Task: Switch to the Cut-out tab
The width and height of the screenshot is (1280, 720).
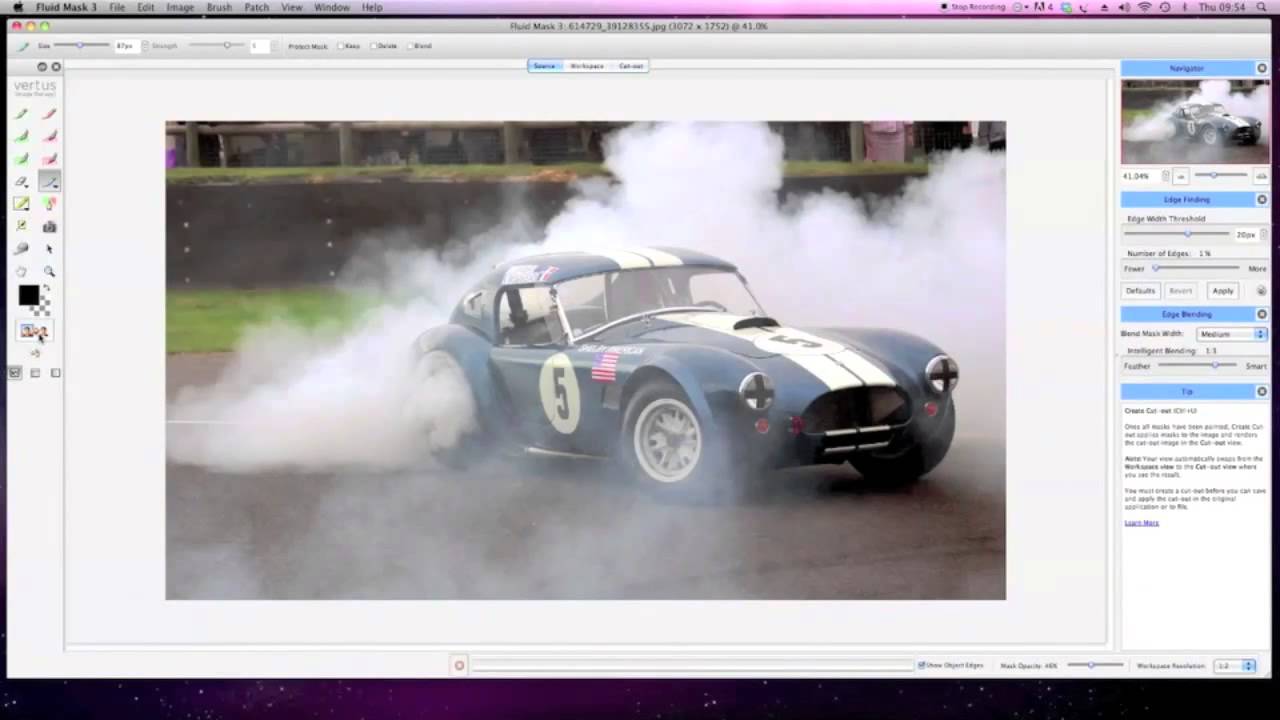Action: [x=631, y=66]
